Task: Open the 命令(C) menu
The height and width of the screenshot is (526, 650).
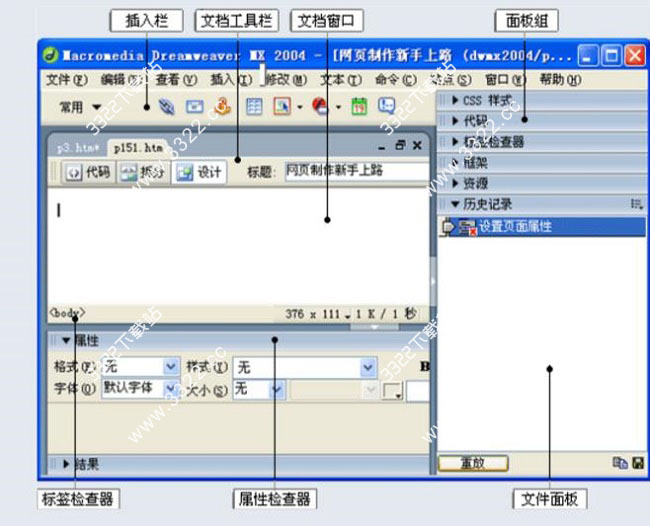Action: pyautogui.click(x=396, y=80)
